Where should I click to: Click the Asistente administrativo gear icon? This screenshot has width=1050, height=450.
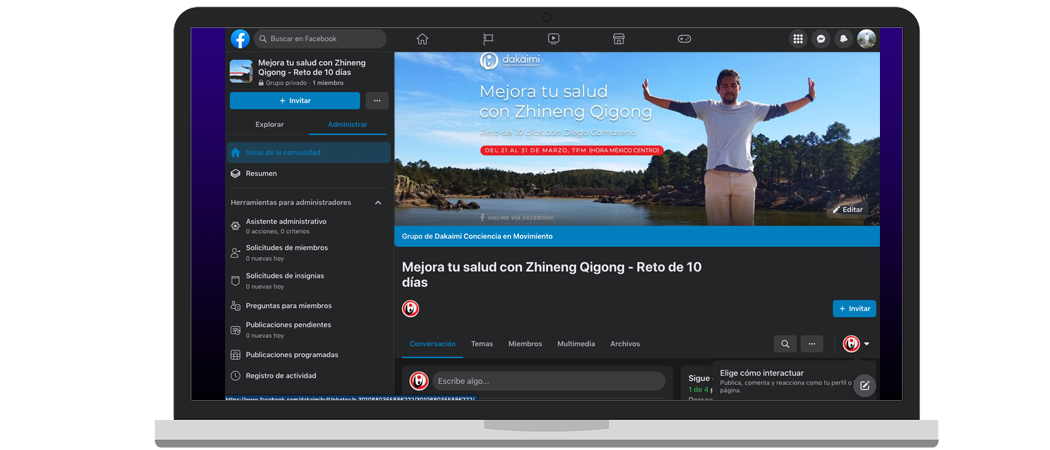[235, 226]
